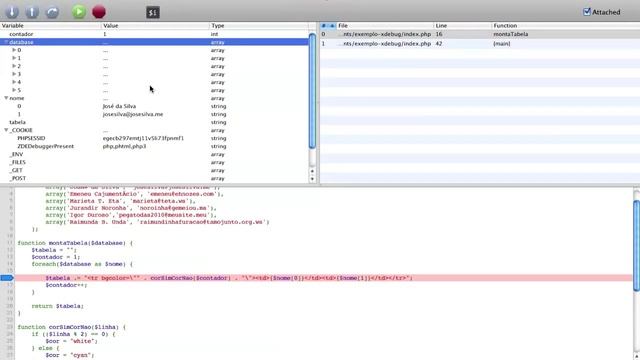This screenshot has height=360, width=640.
Task: Select the _POST variable row
Action: tap(154, 178)
